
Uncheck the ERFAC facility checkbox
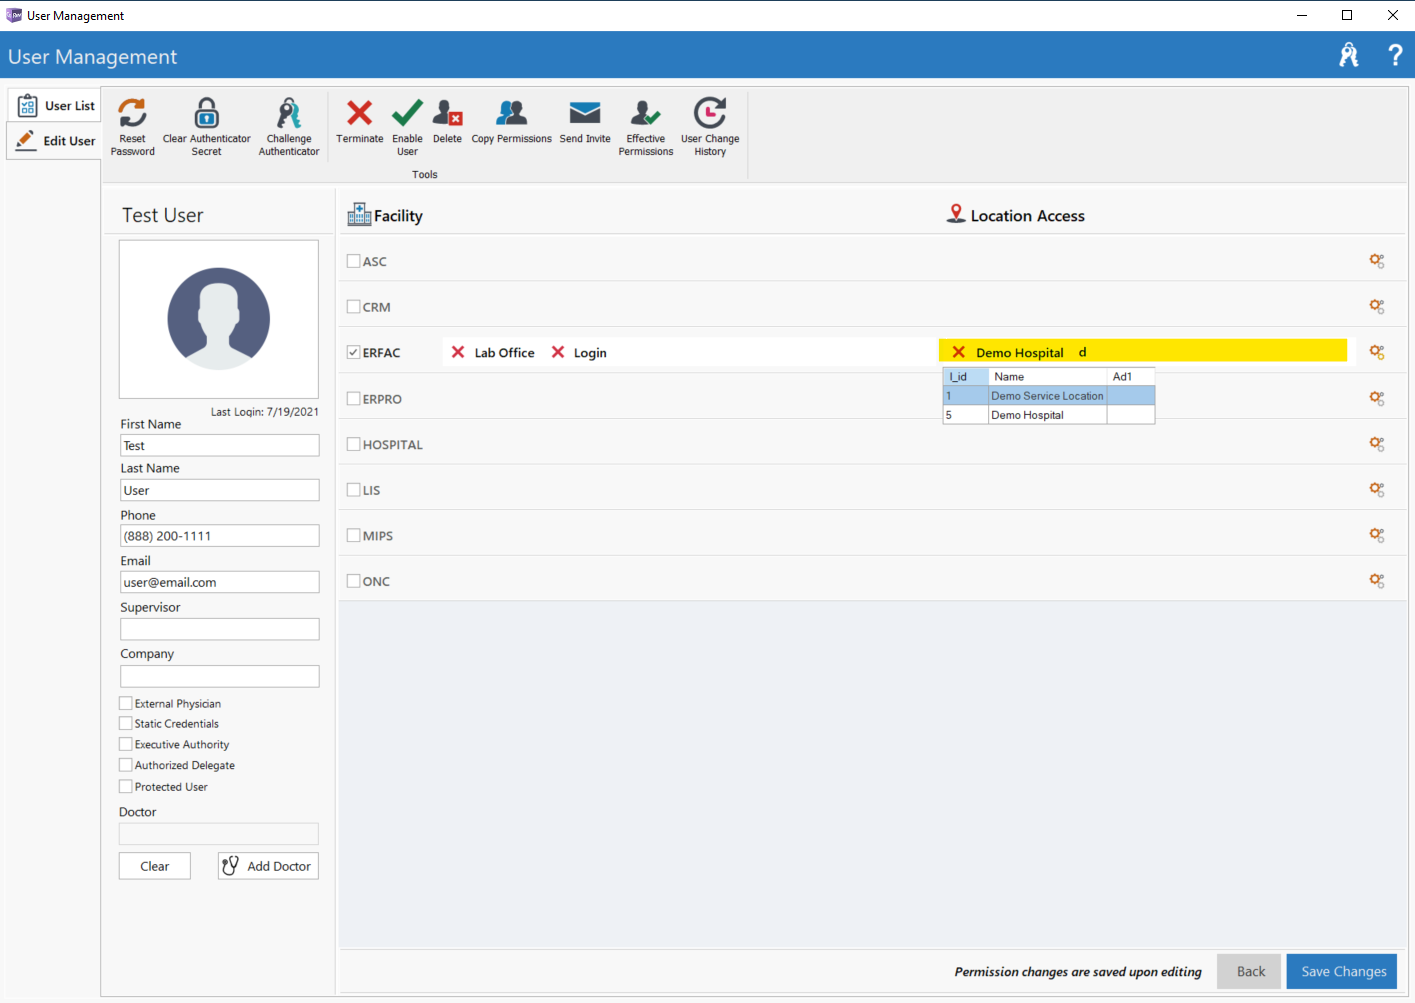[x=353, y=352]
